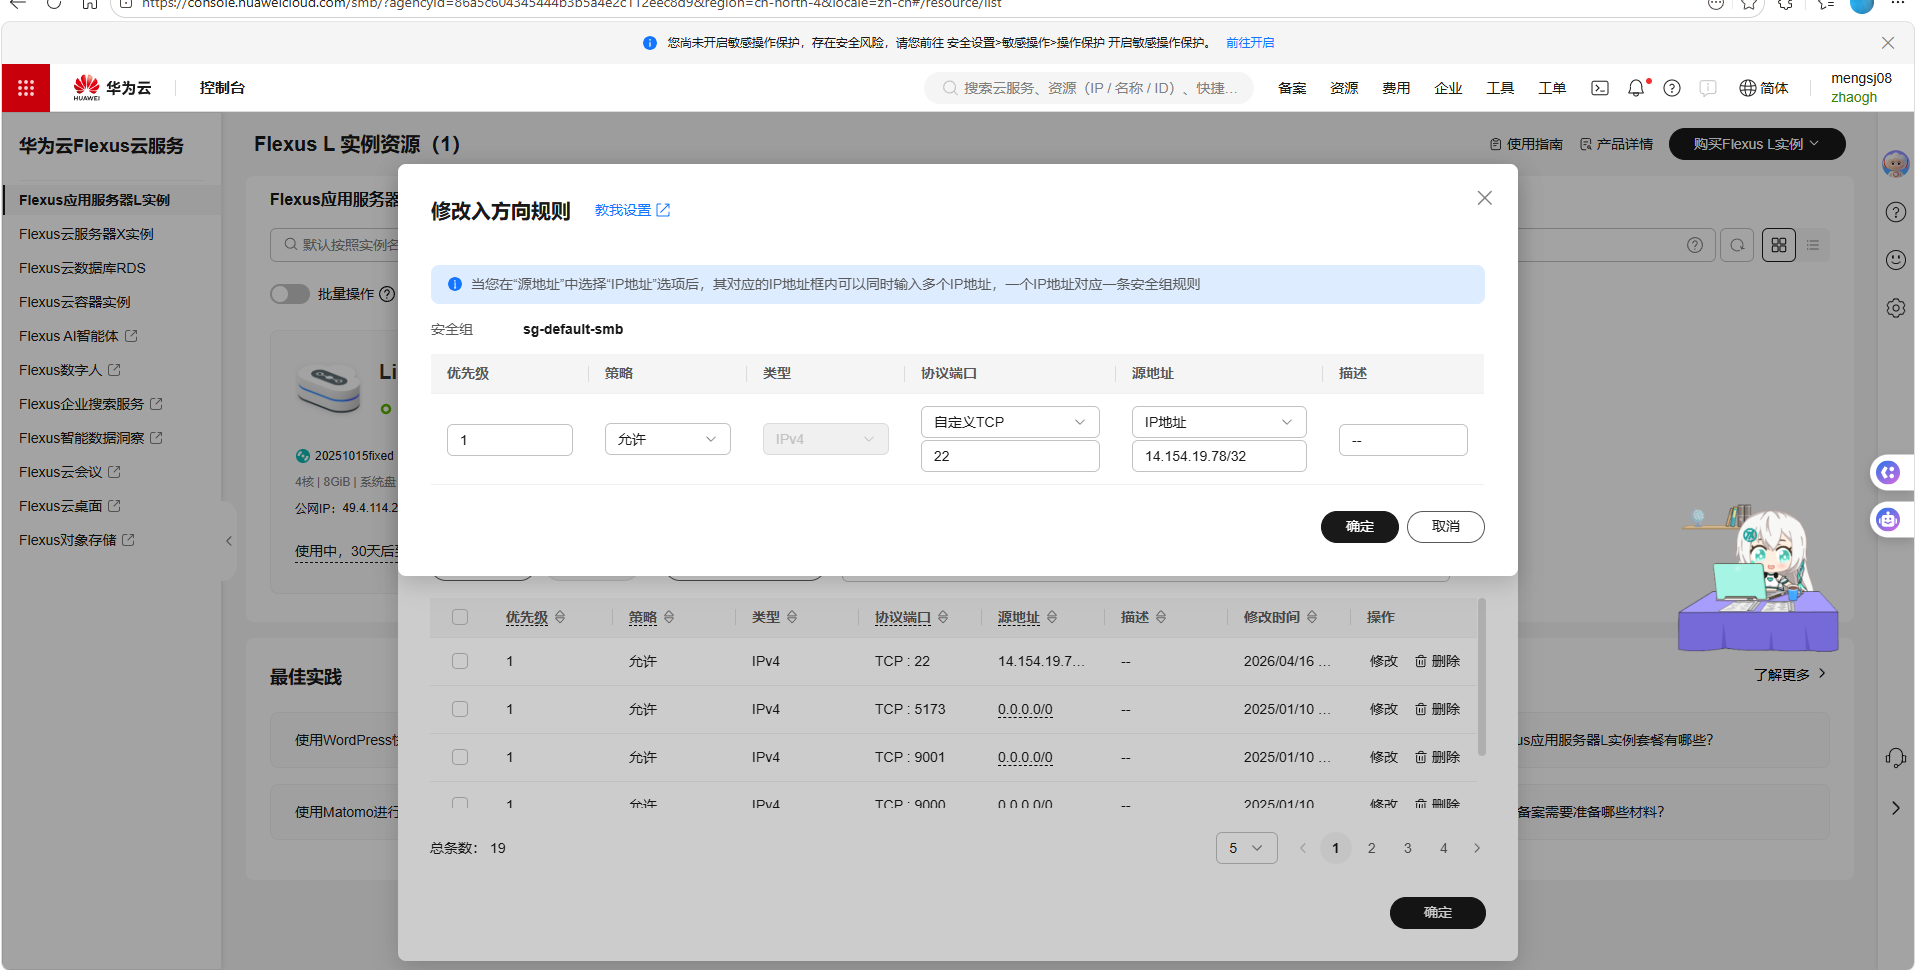Check the select-all rules checkbox

click(460, 617)
